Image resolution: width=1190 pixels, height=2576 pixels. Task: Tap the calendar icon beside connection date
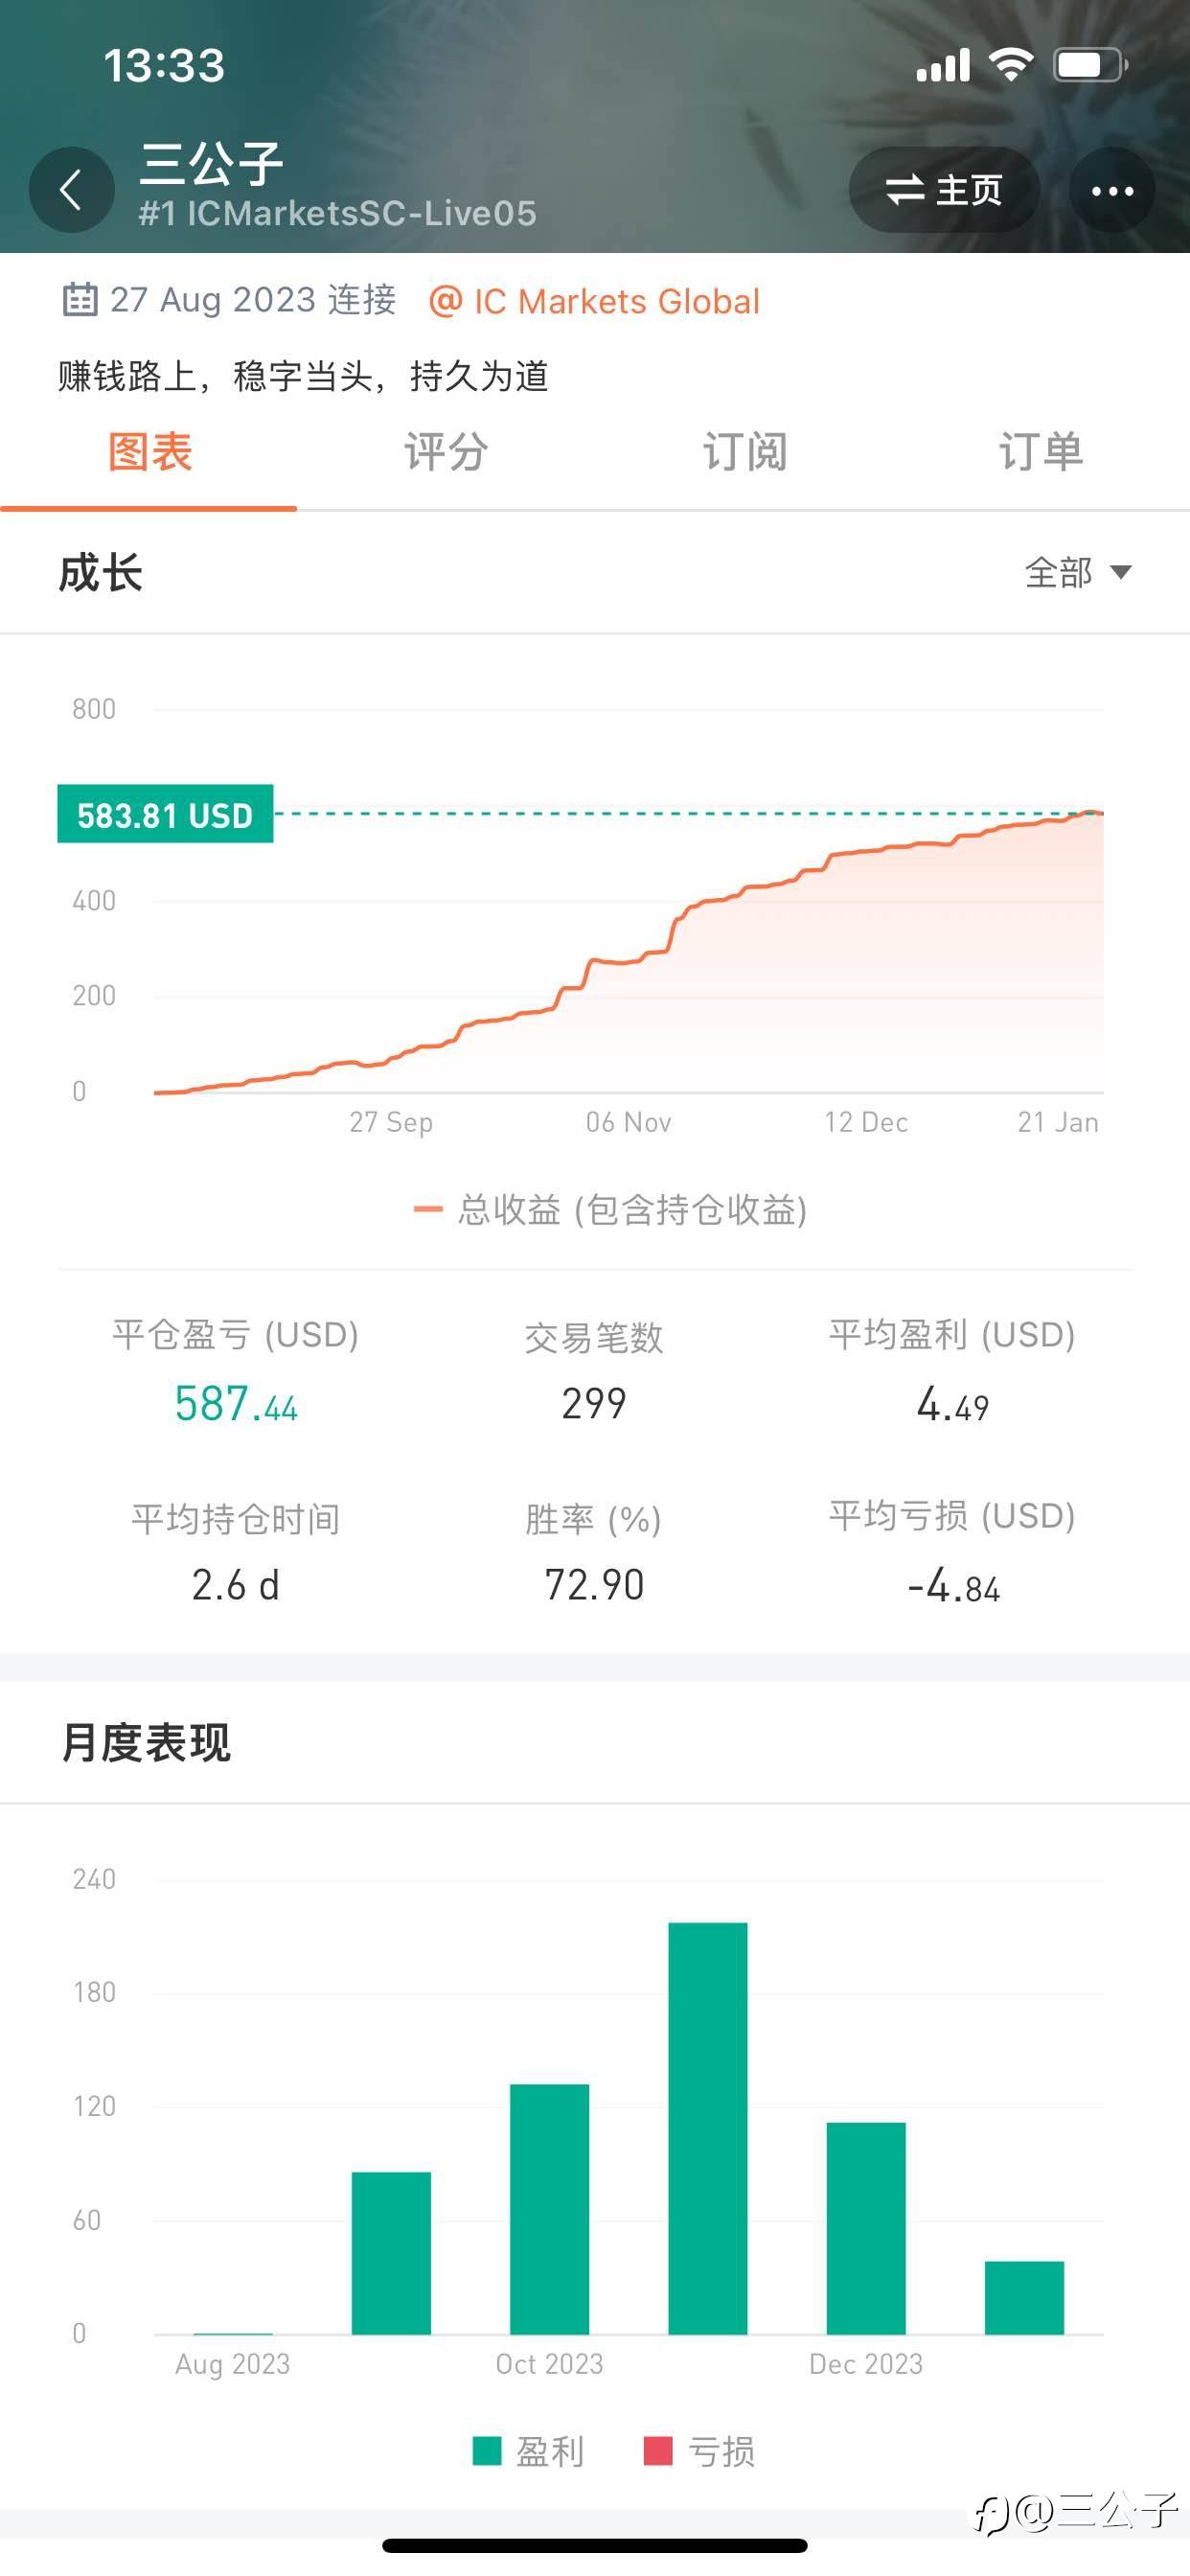coord(80,299)
